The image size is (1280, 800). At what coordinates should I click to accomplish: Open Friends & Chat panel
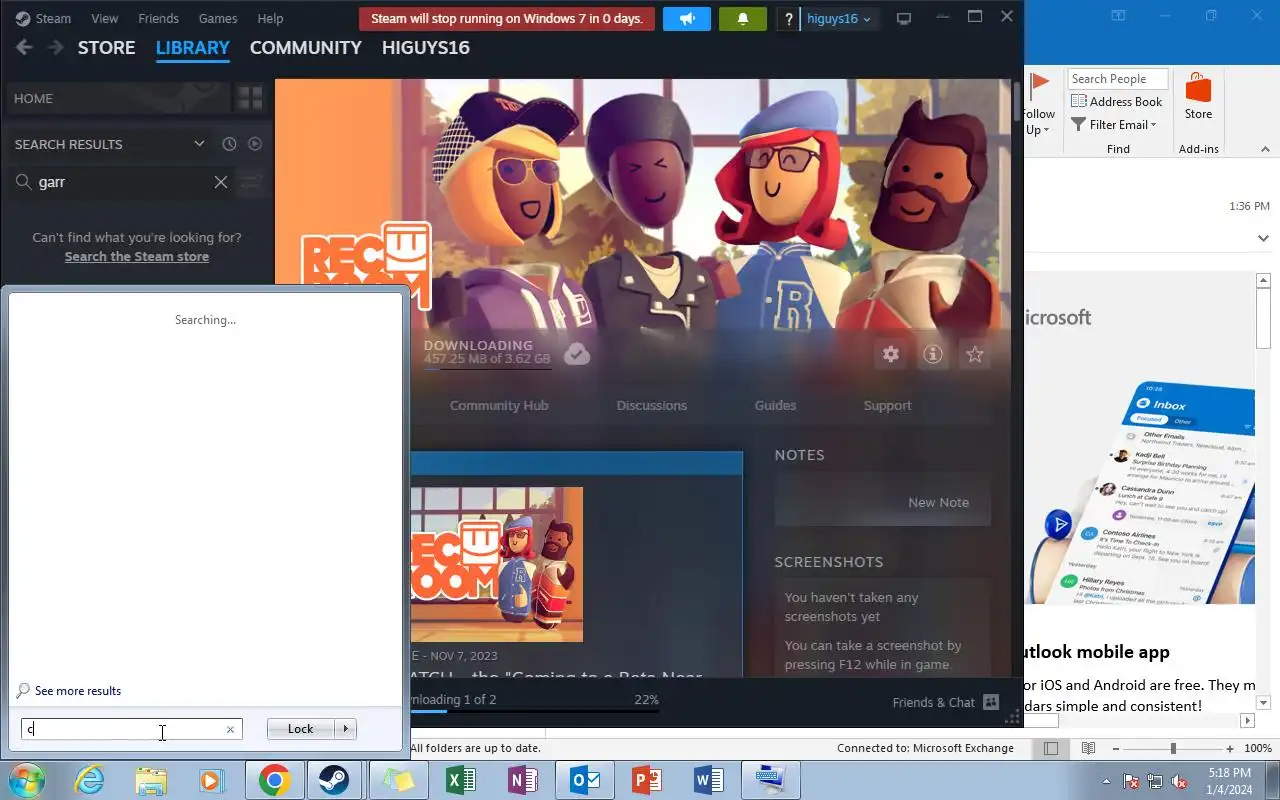point(946,702)
